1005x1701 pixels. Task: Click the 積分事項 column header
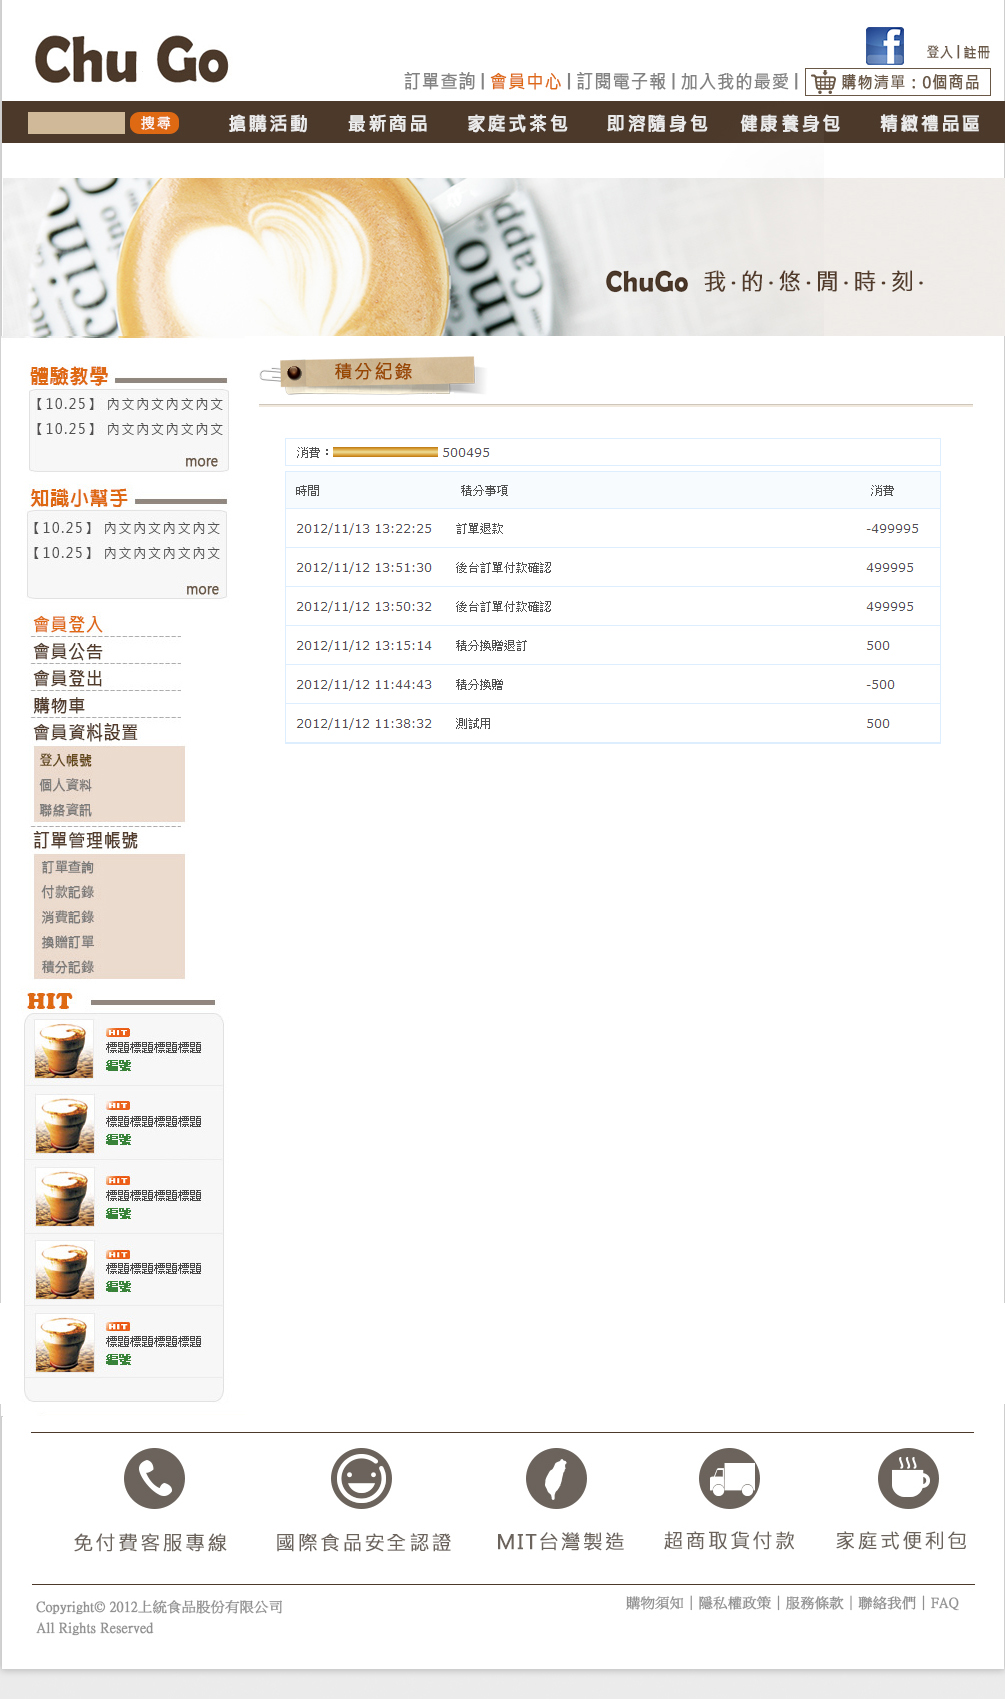coord(484,491)
